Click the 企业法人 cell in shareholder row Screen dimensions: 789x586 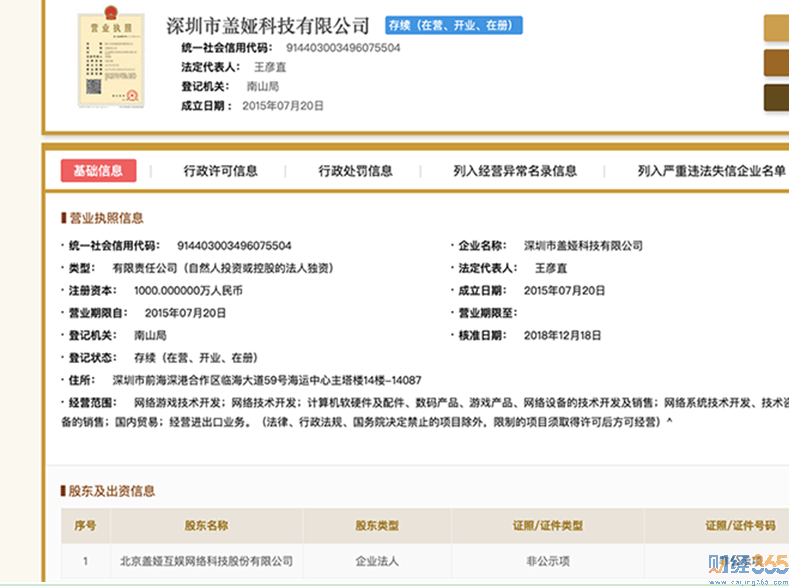pyautogui.click(x=377, y=561)
